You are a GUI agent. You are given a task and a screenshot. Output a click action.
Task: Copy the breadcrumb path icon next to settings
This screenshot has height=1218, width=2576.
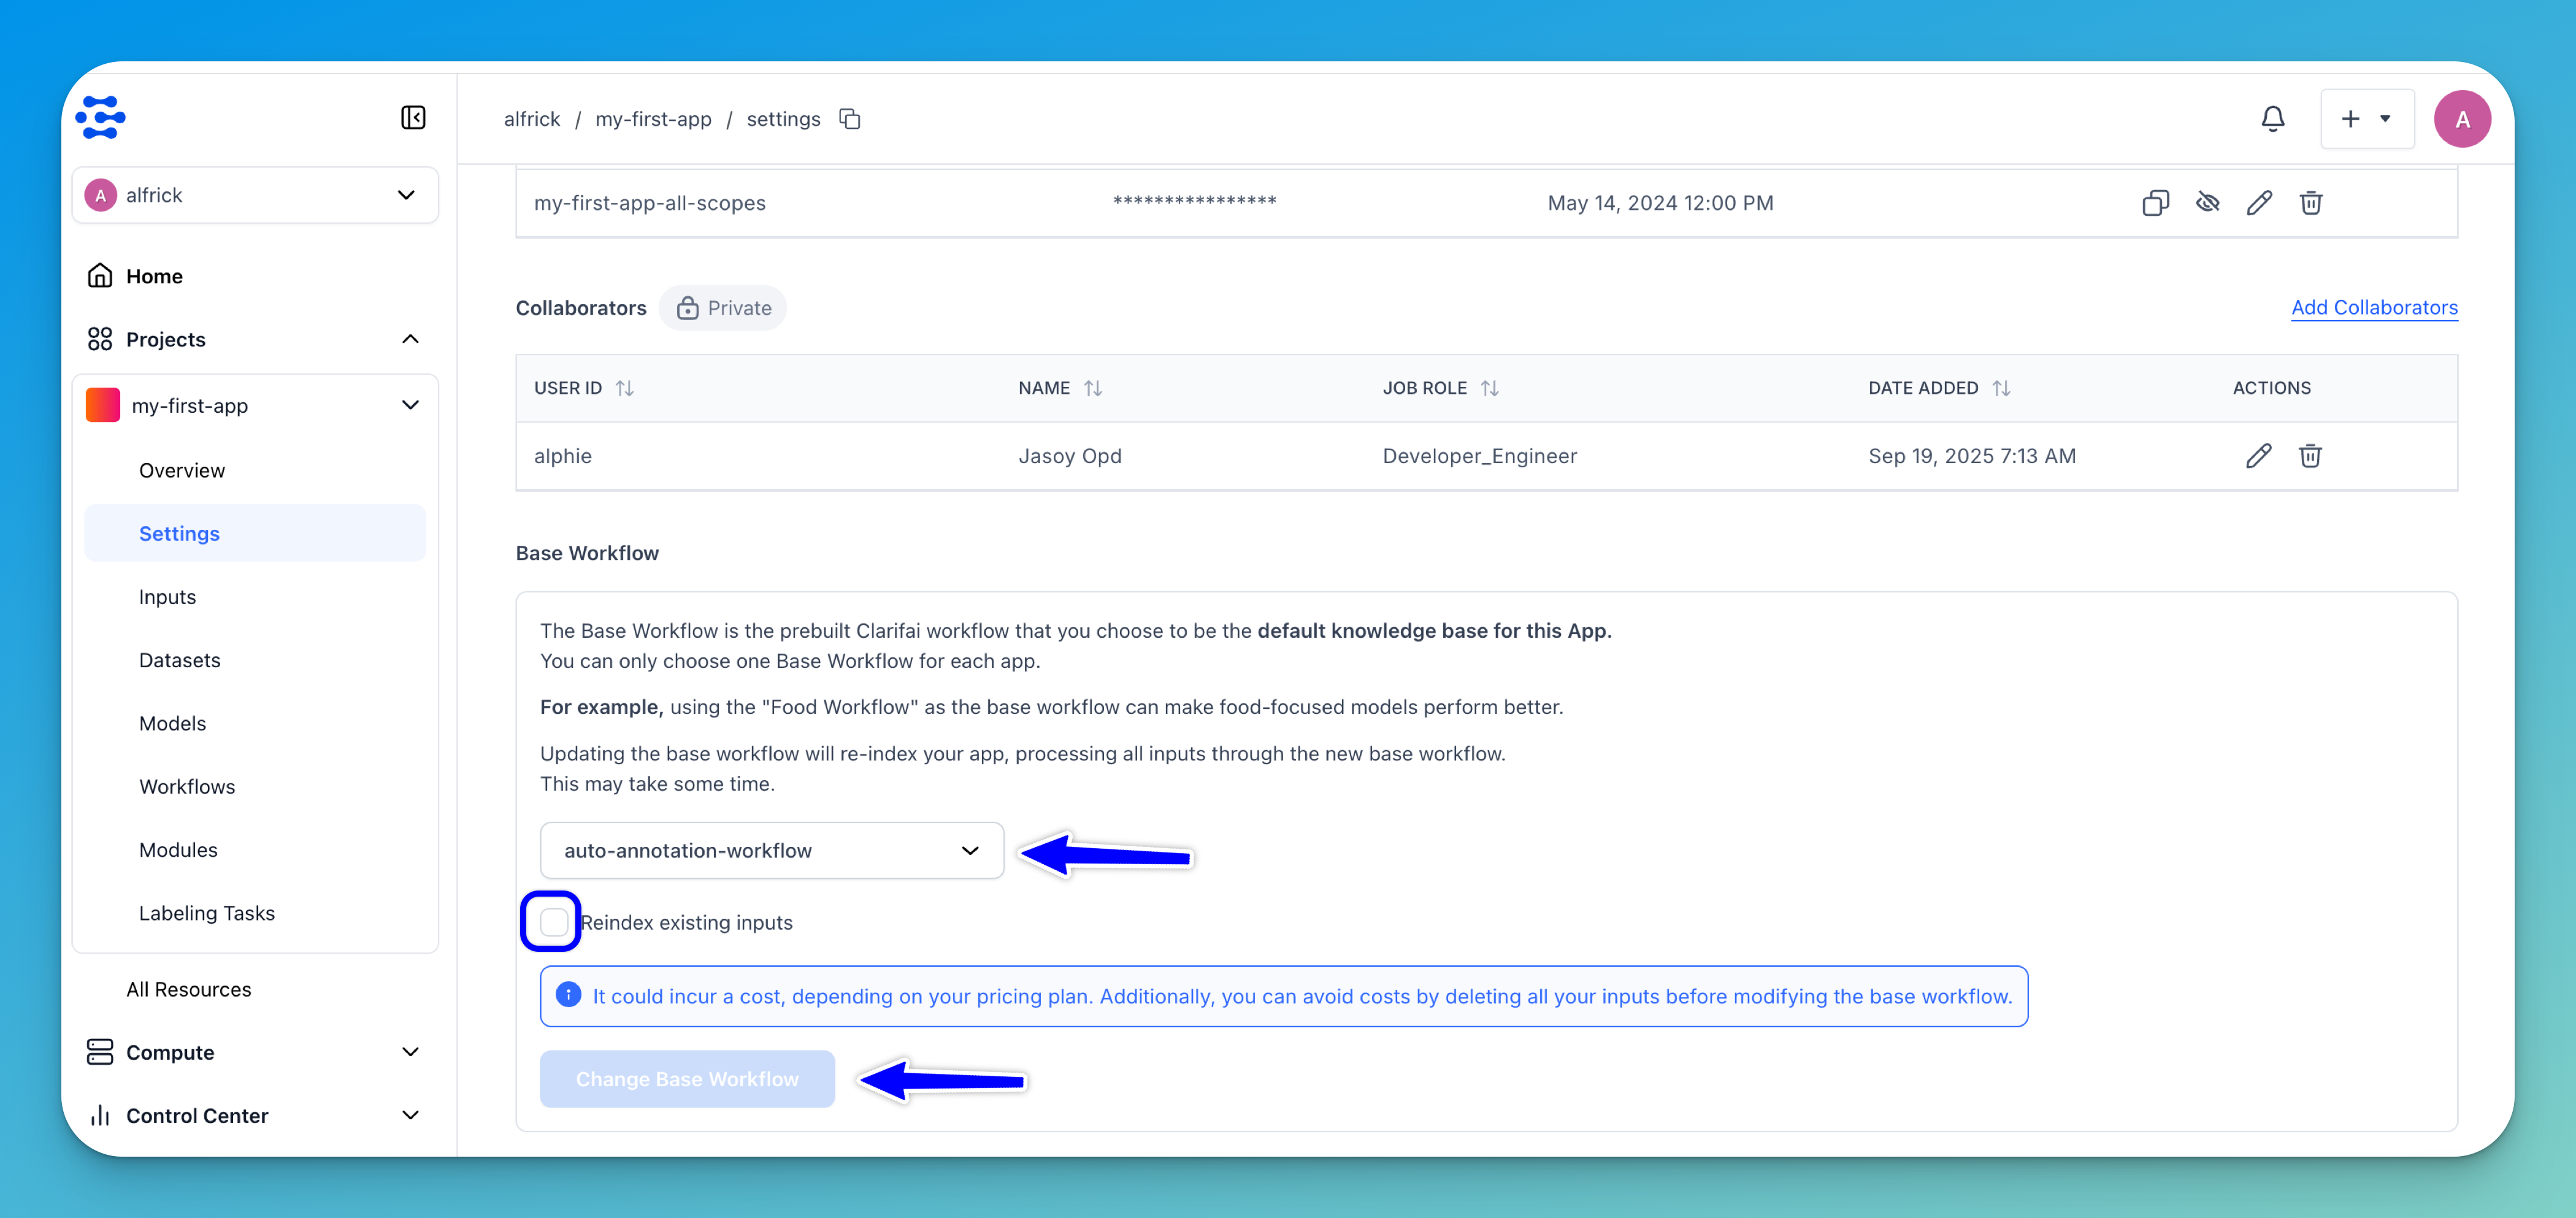click(x=850, y=119)
